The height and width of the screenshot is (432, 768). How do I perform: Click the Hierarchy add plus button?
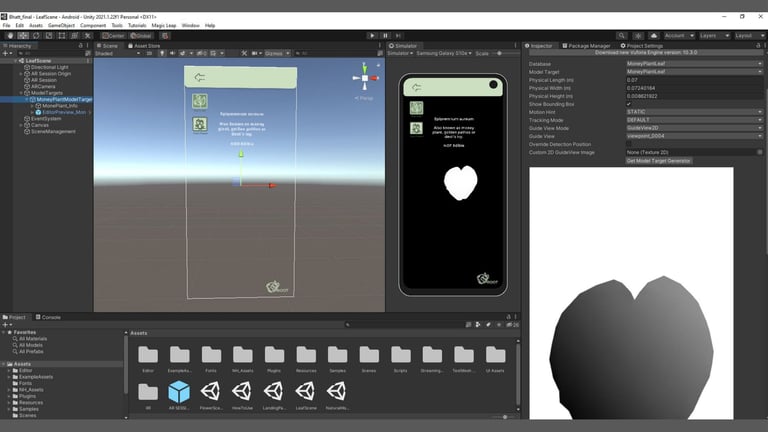pyautogui.click(x=5, y=53)
